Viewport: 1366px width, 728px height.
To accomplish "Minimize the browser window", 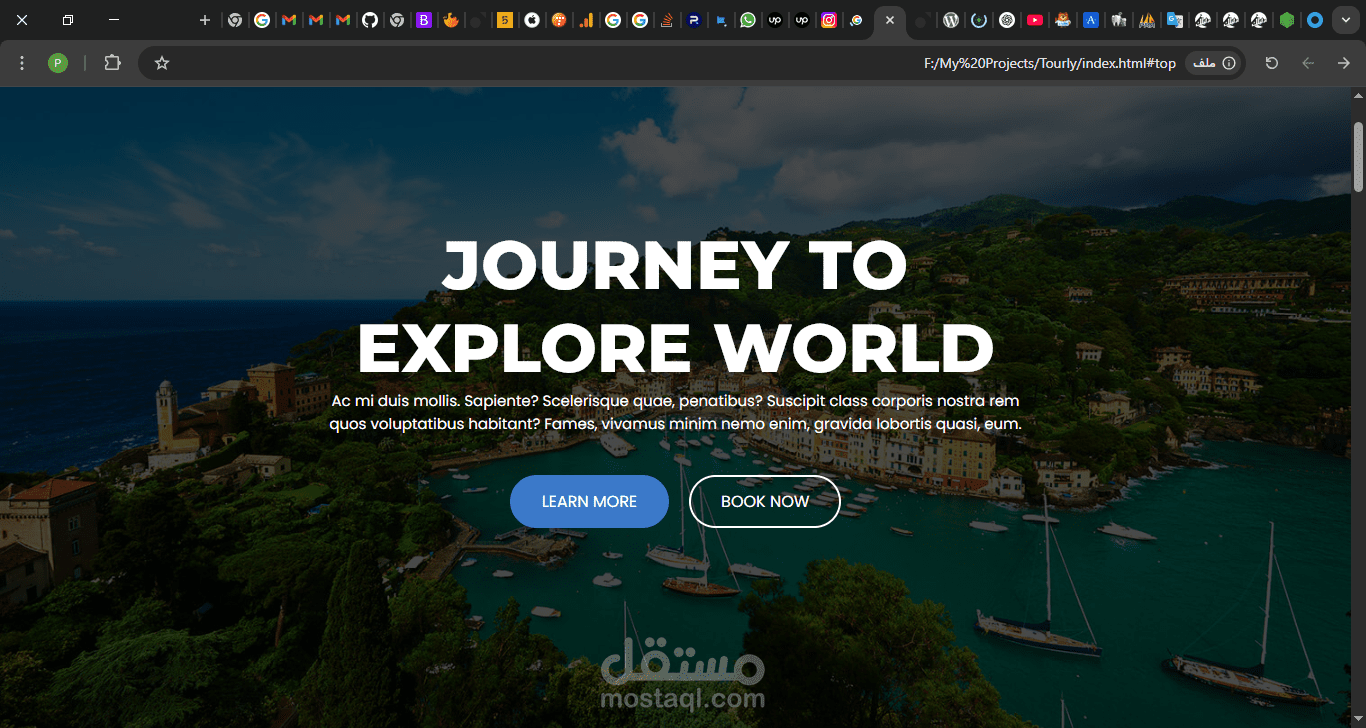I will point(114,20).
